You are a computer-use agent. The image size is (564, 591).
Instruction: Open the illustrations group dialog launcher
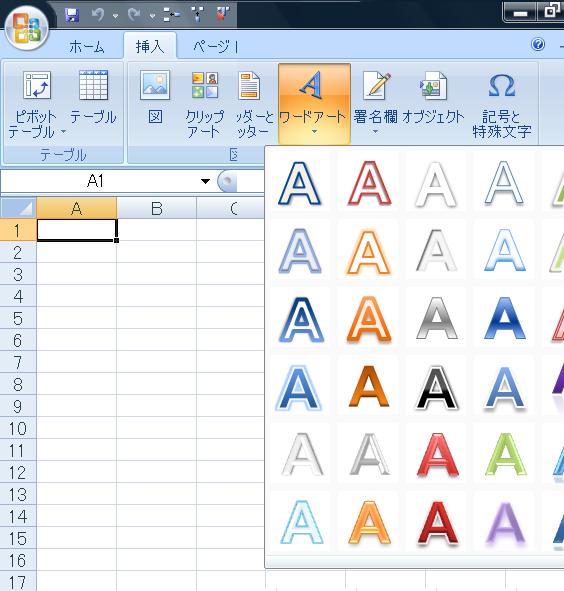point(233,155)
